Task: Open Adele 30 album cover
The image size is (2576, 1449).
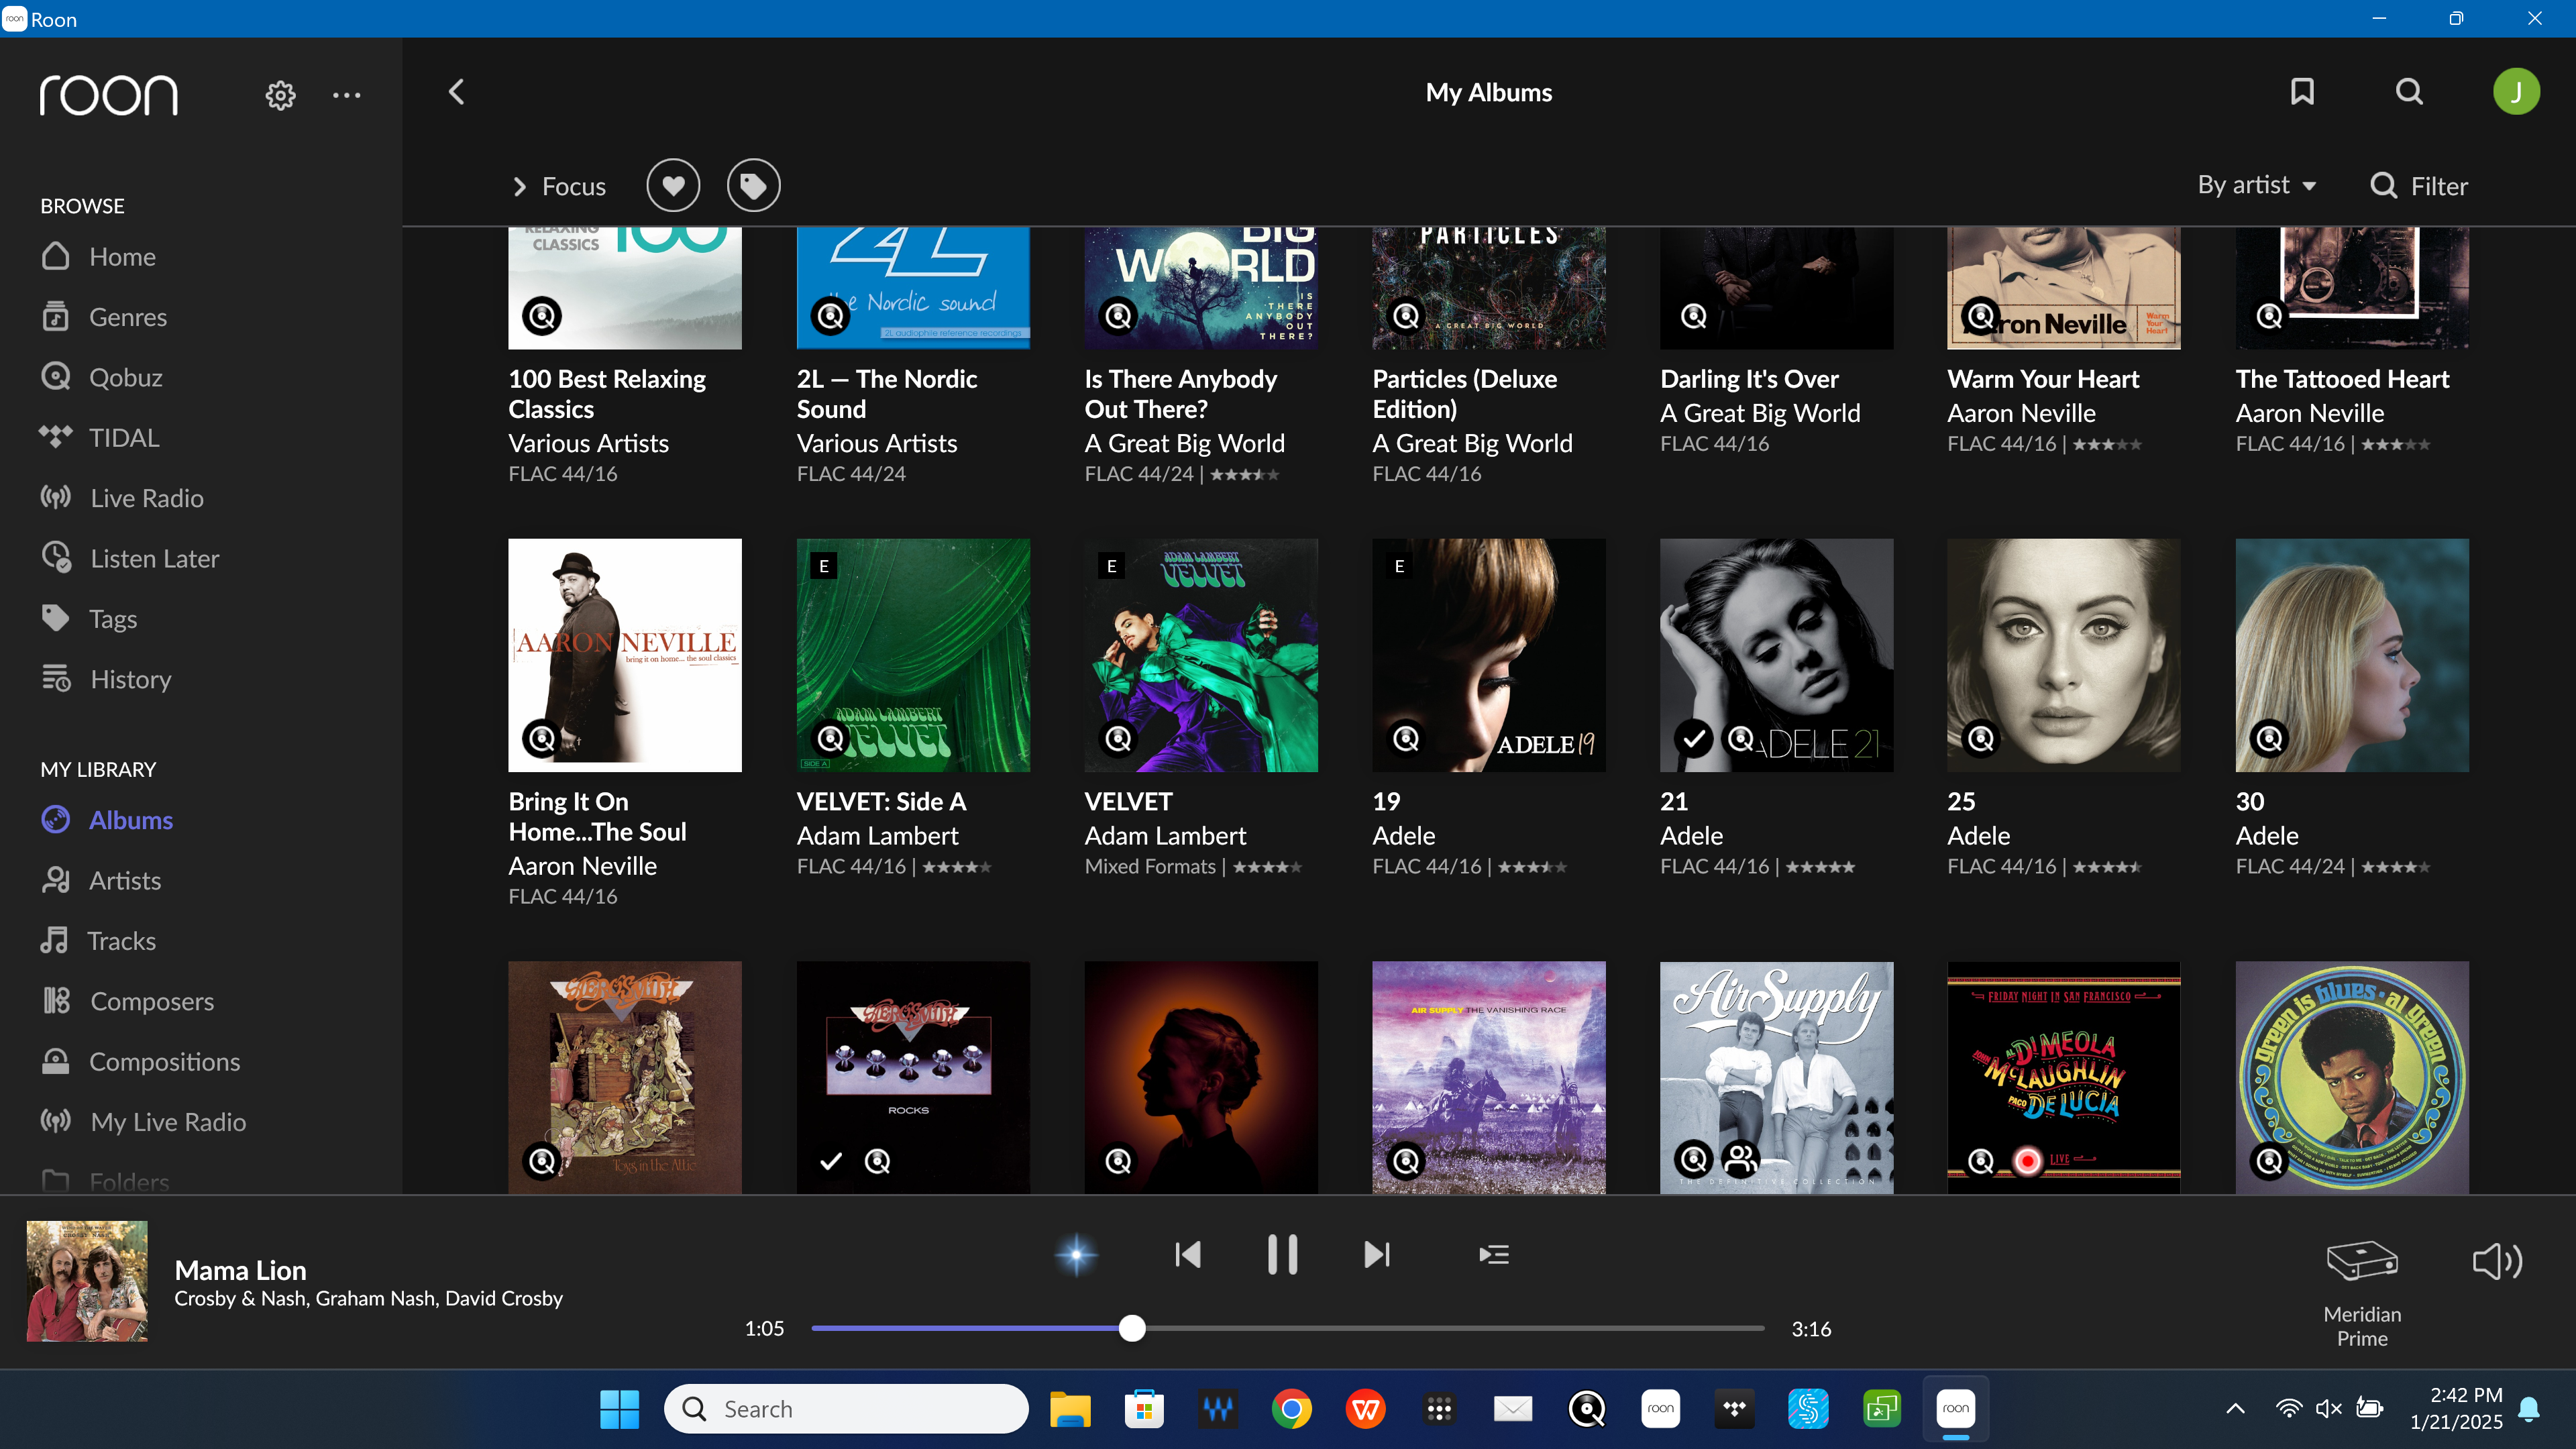Action: coord(2352,655)
